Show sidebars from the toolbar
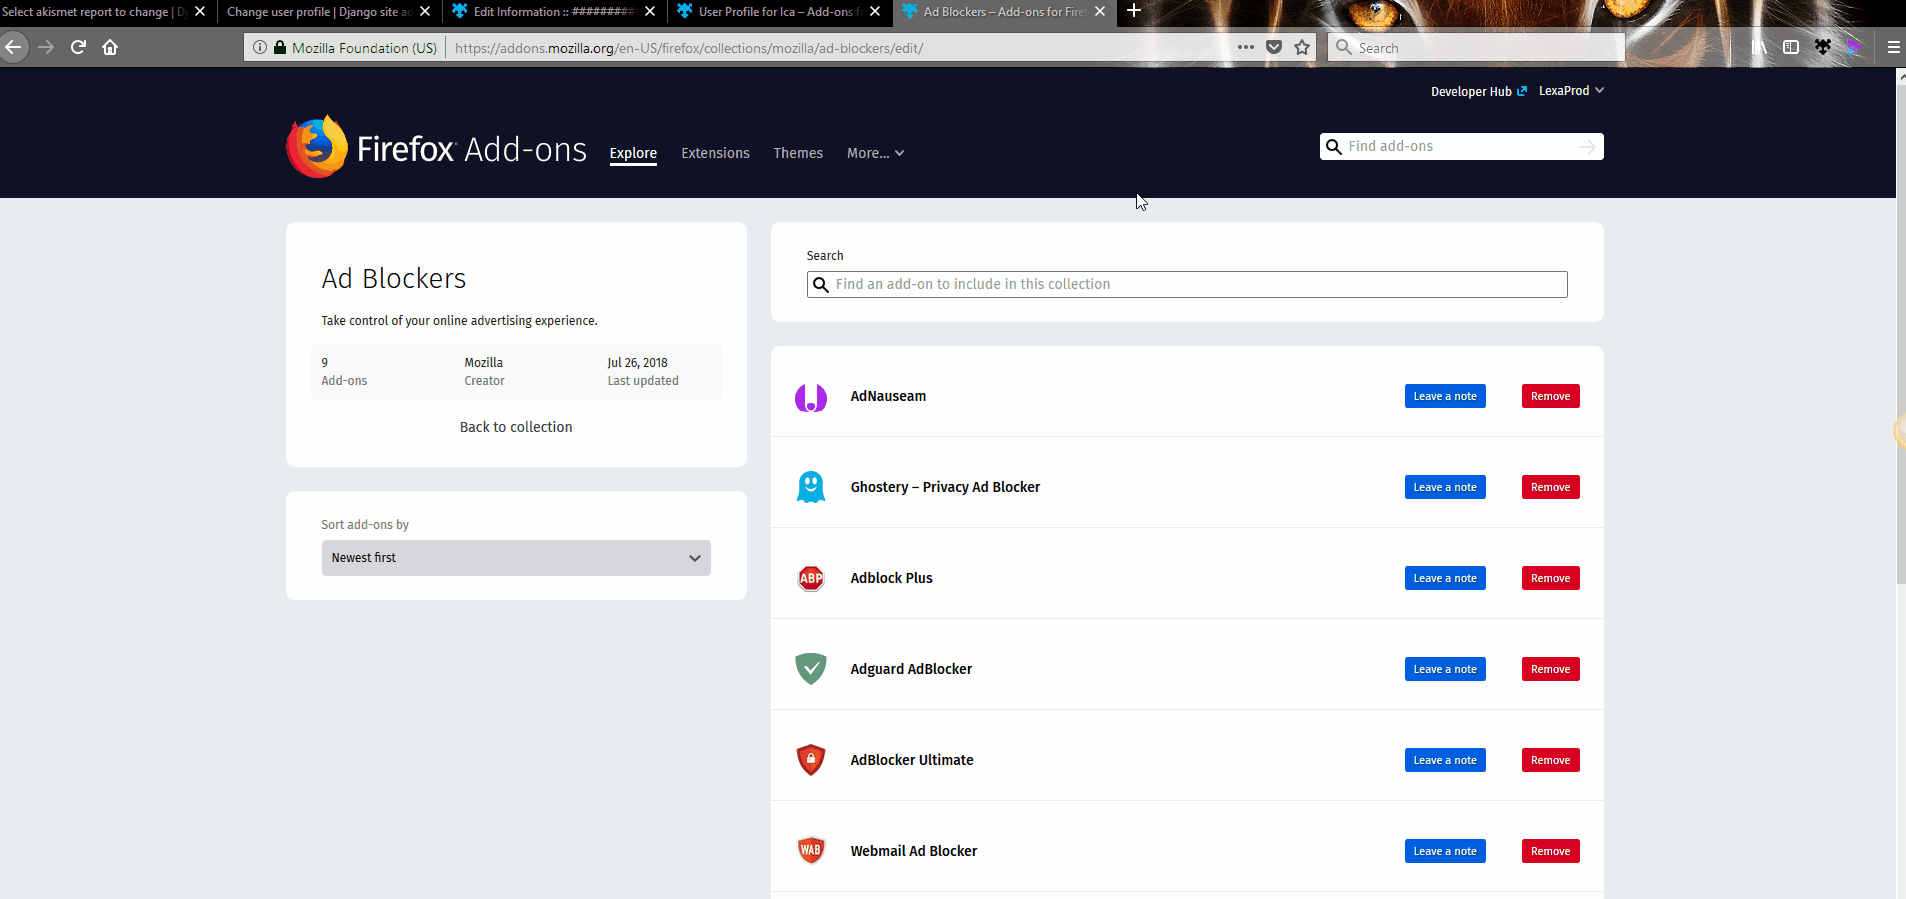Image resolution: width=1906 pixels, height=899 pixels. click(1791, 47)
